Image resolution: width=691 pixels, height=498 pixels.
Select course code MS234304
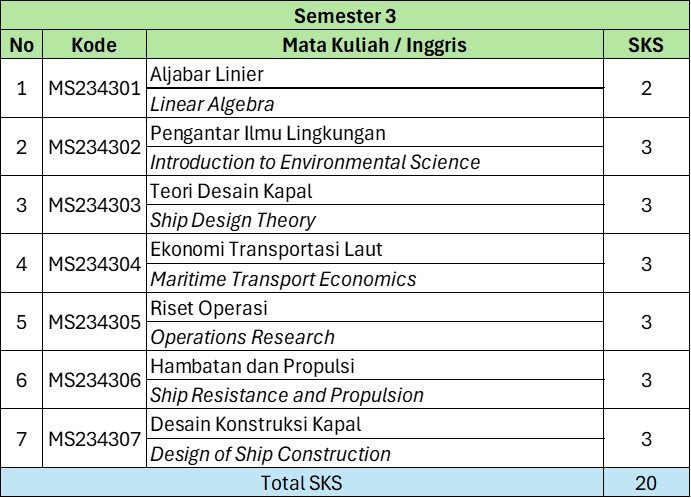point(95,264)
